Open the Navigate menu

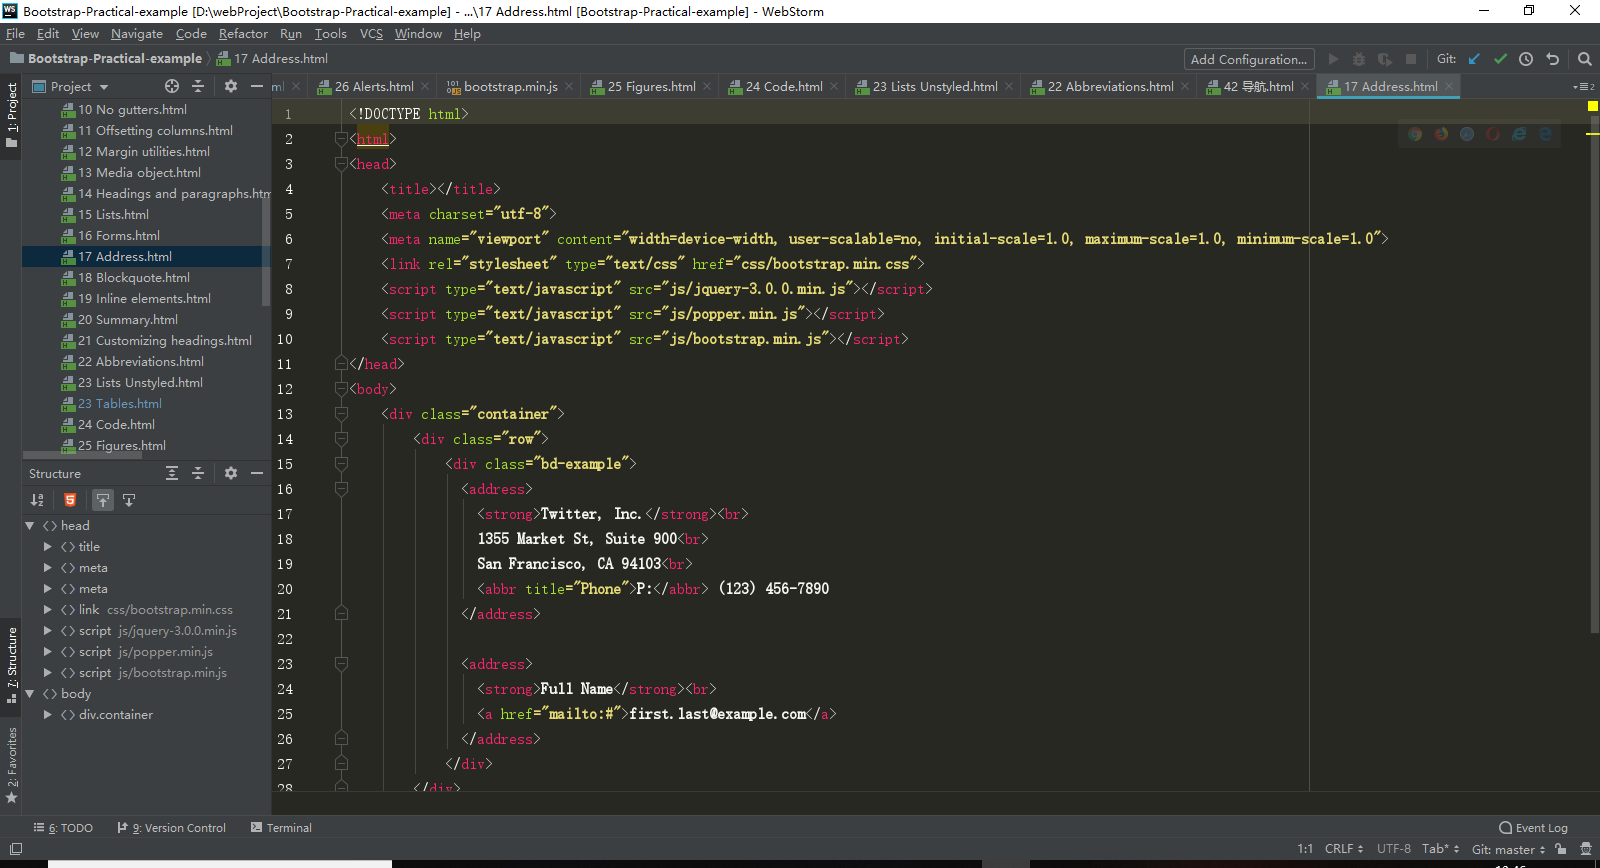(x=137, y=34)
